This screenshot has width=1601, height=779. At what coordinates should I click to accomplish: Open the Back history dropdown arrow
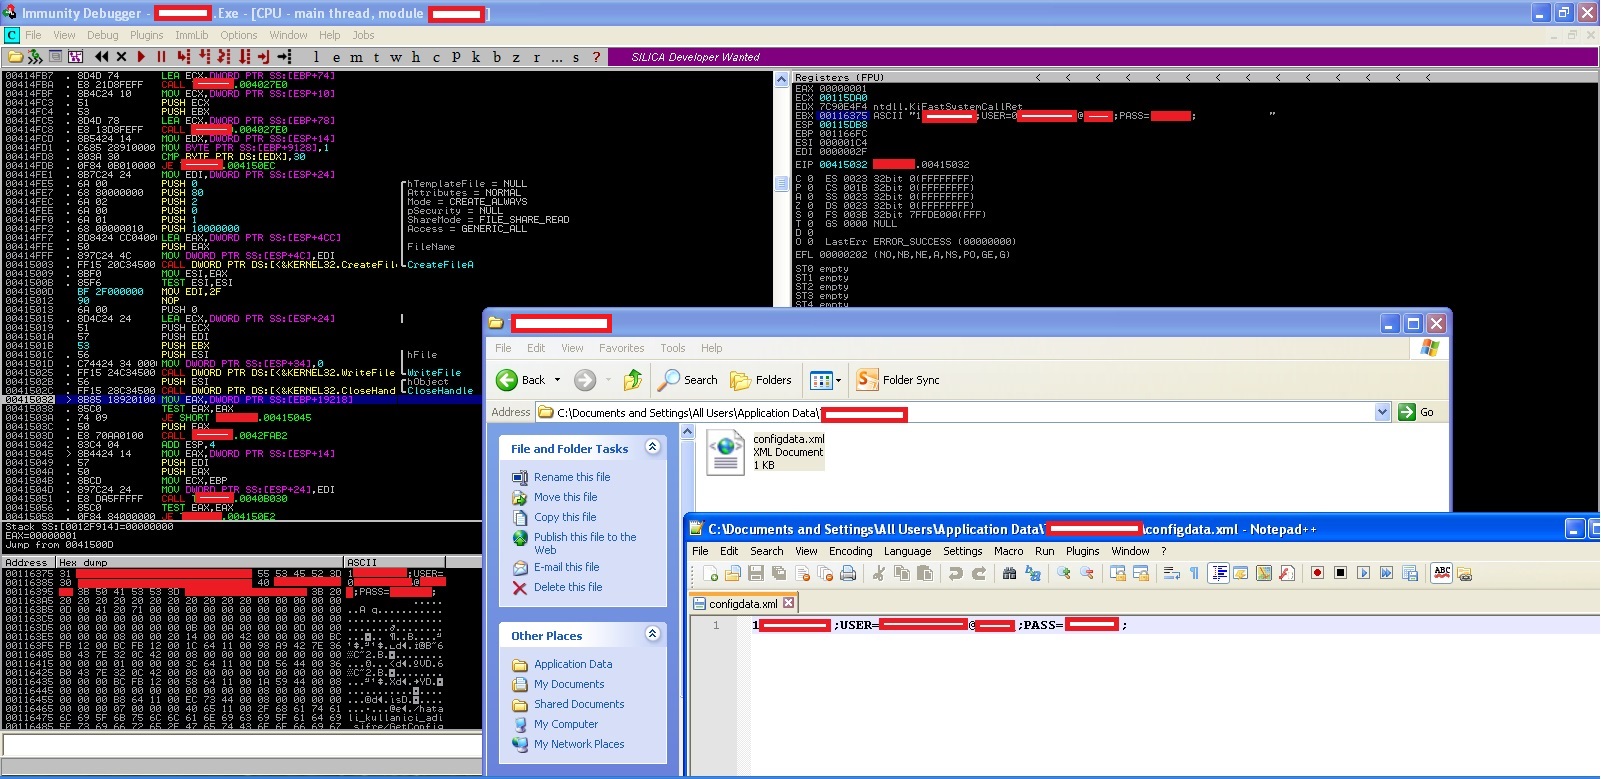(x=558, y=380)
